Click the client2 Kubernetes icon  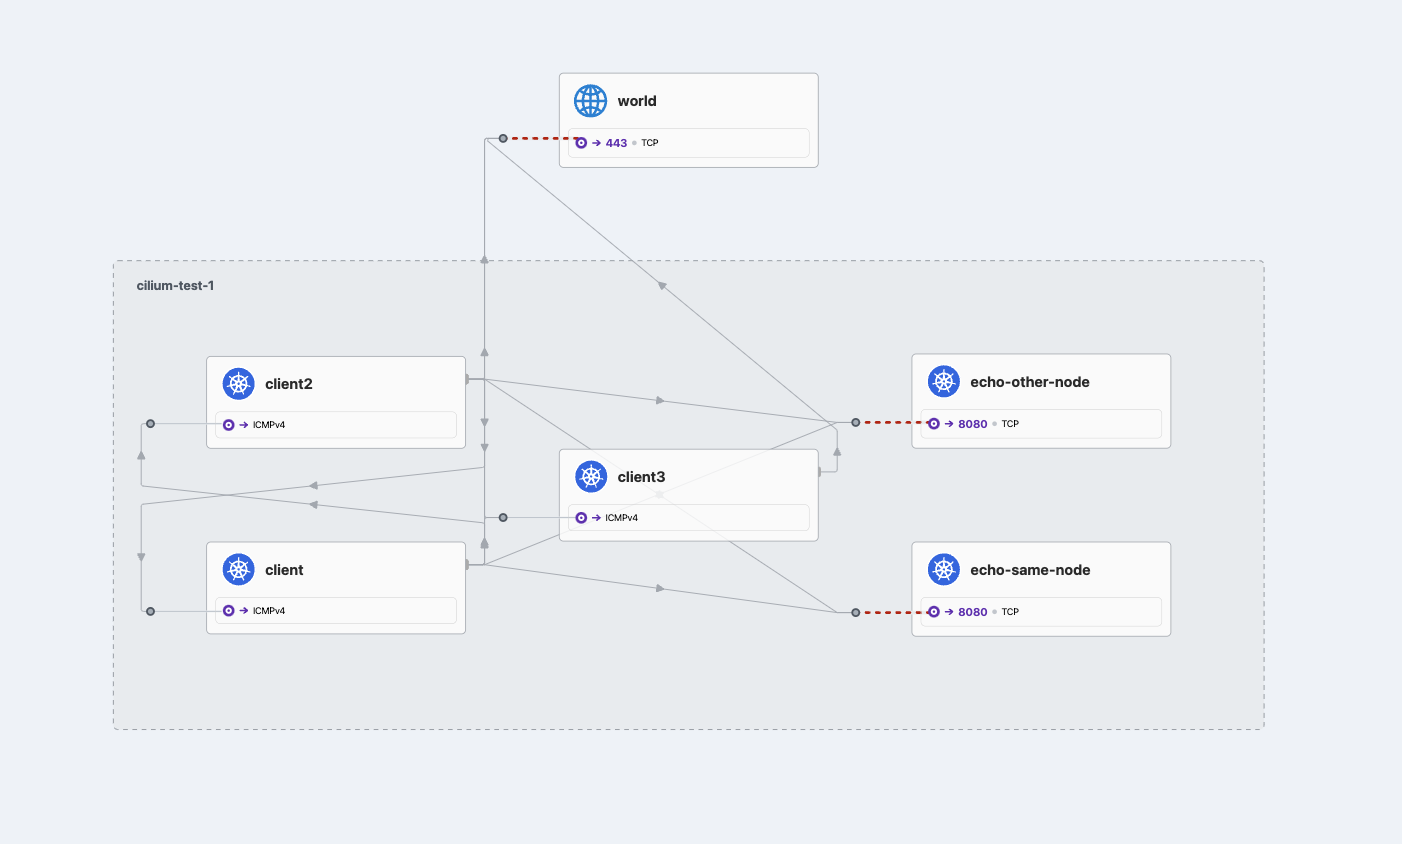238,384
